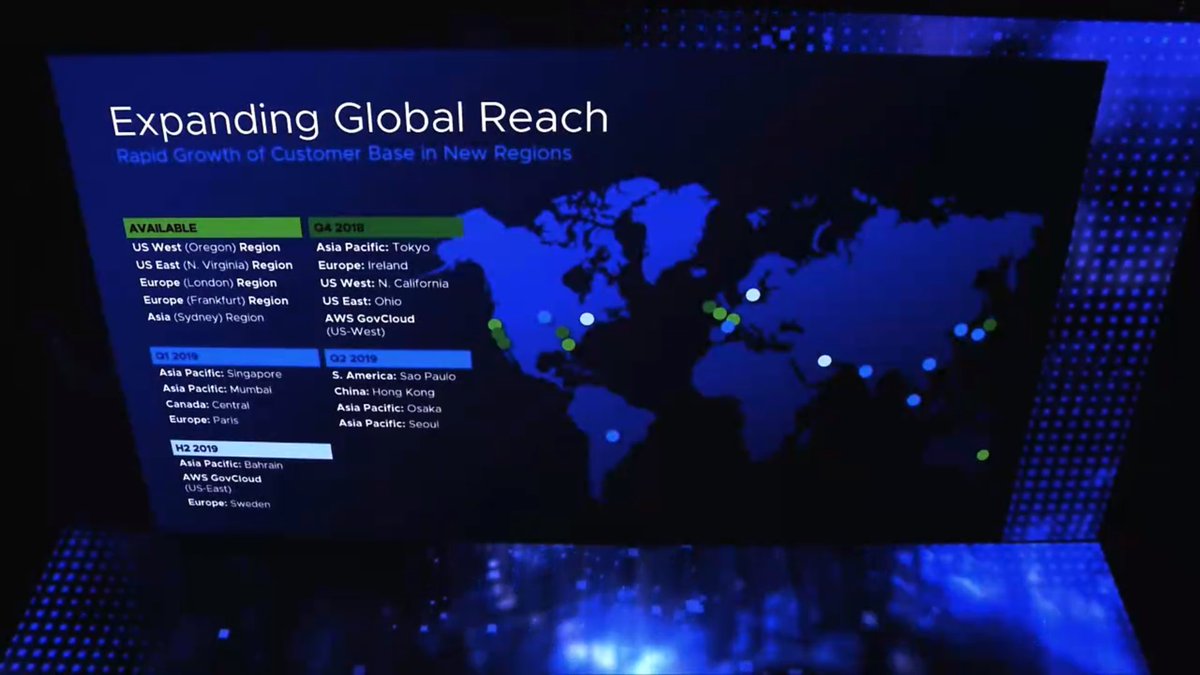1200x675 pixels.
Task: Click the "H2 2019" header bar
Action: (252, 449)
